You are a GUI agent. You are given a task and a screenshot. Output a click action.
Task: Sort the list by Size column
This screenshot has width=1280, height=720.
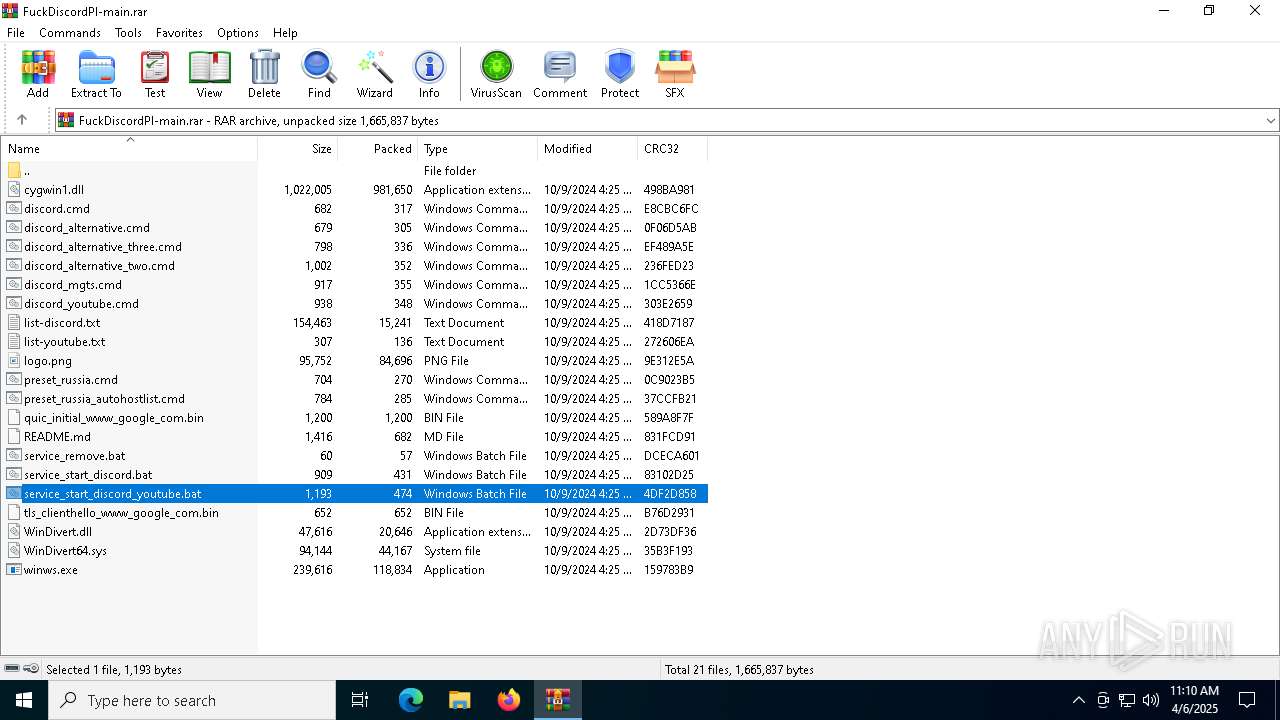[298, 149]
